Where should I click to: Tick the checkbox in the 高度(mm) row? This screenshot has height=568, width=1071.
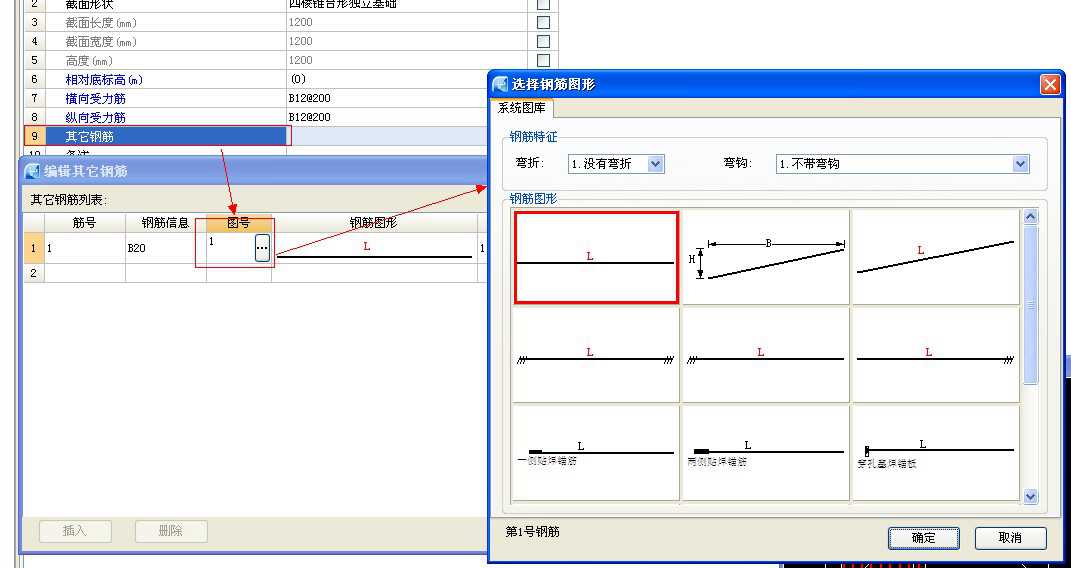(544, 60)
